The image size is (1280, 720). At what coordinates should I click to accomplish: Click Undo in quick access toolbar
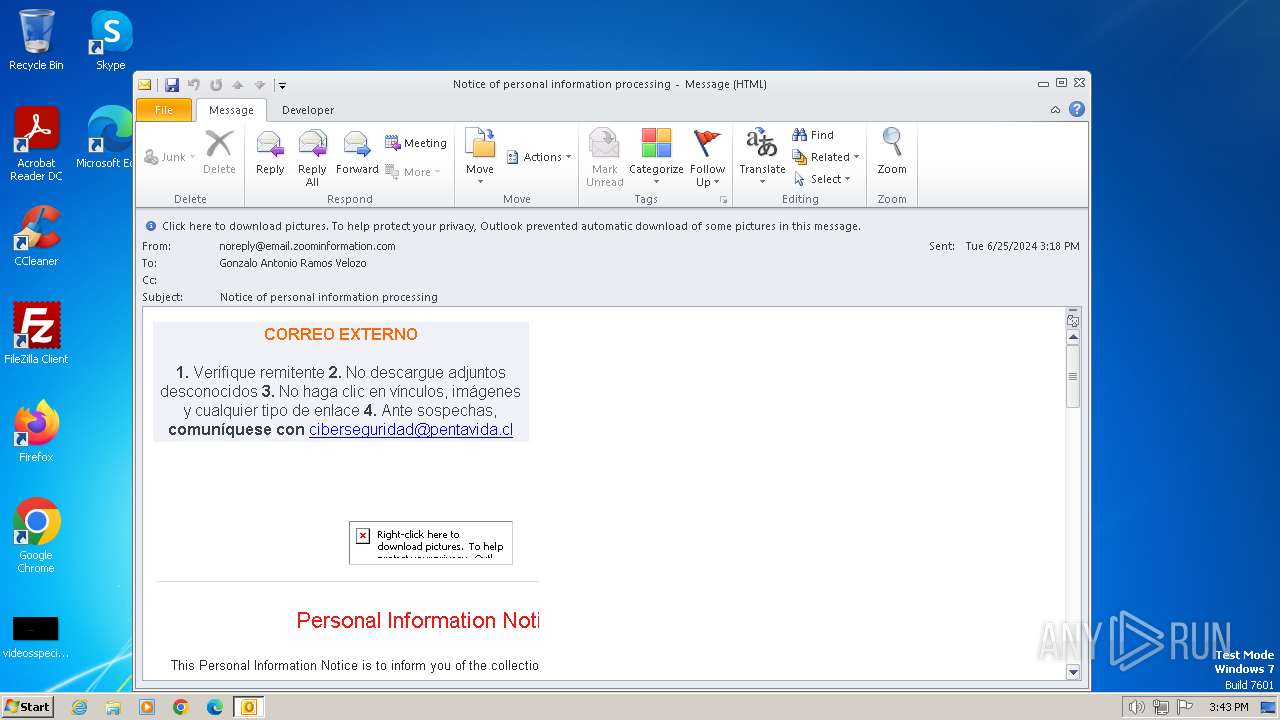(x=194, y=85)
